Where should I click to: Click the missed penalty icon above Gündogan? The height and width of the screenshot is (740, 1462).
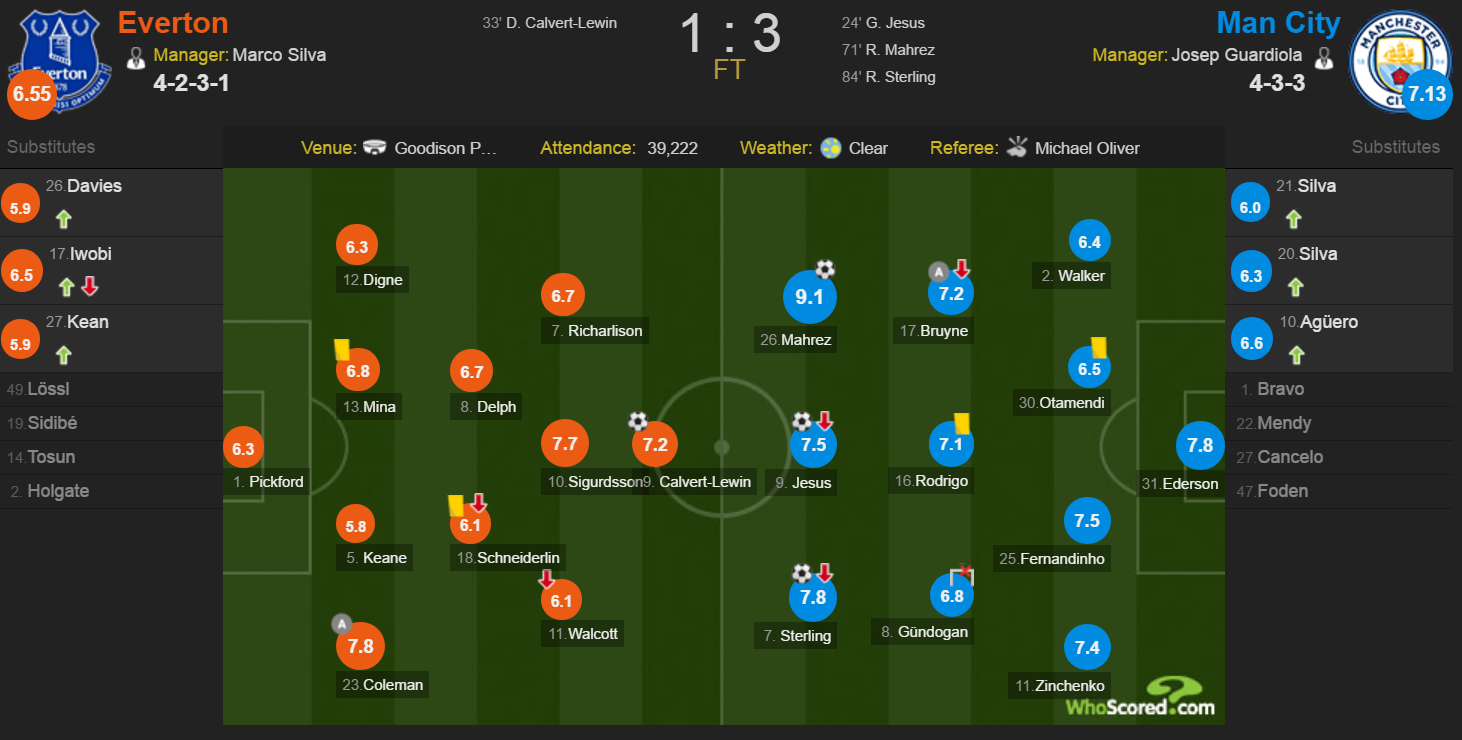point(960,575)
